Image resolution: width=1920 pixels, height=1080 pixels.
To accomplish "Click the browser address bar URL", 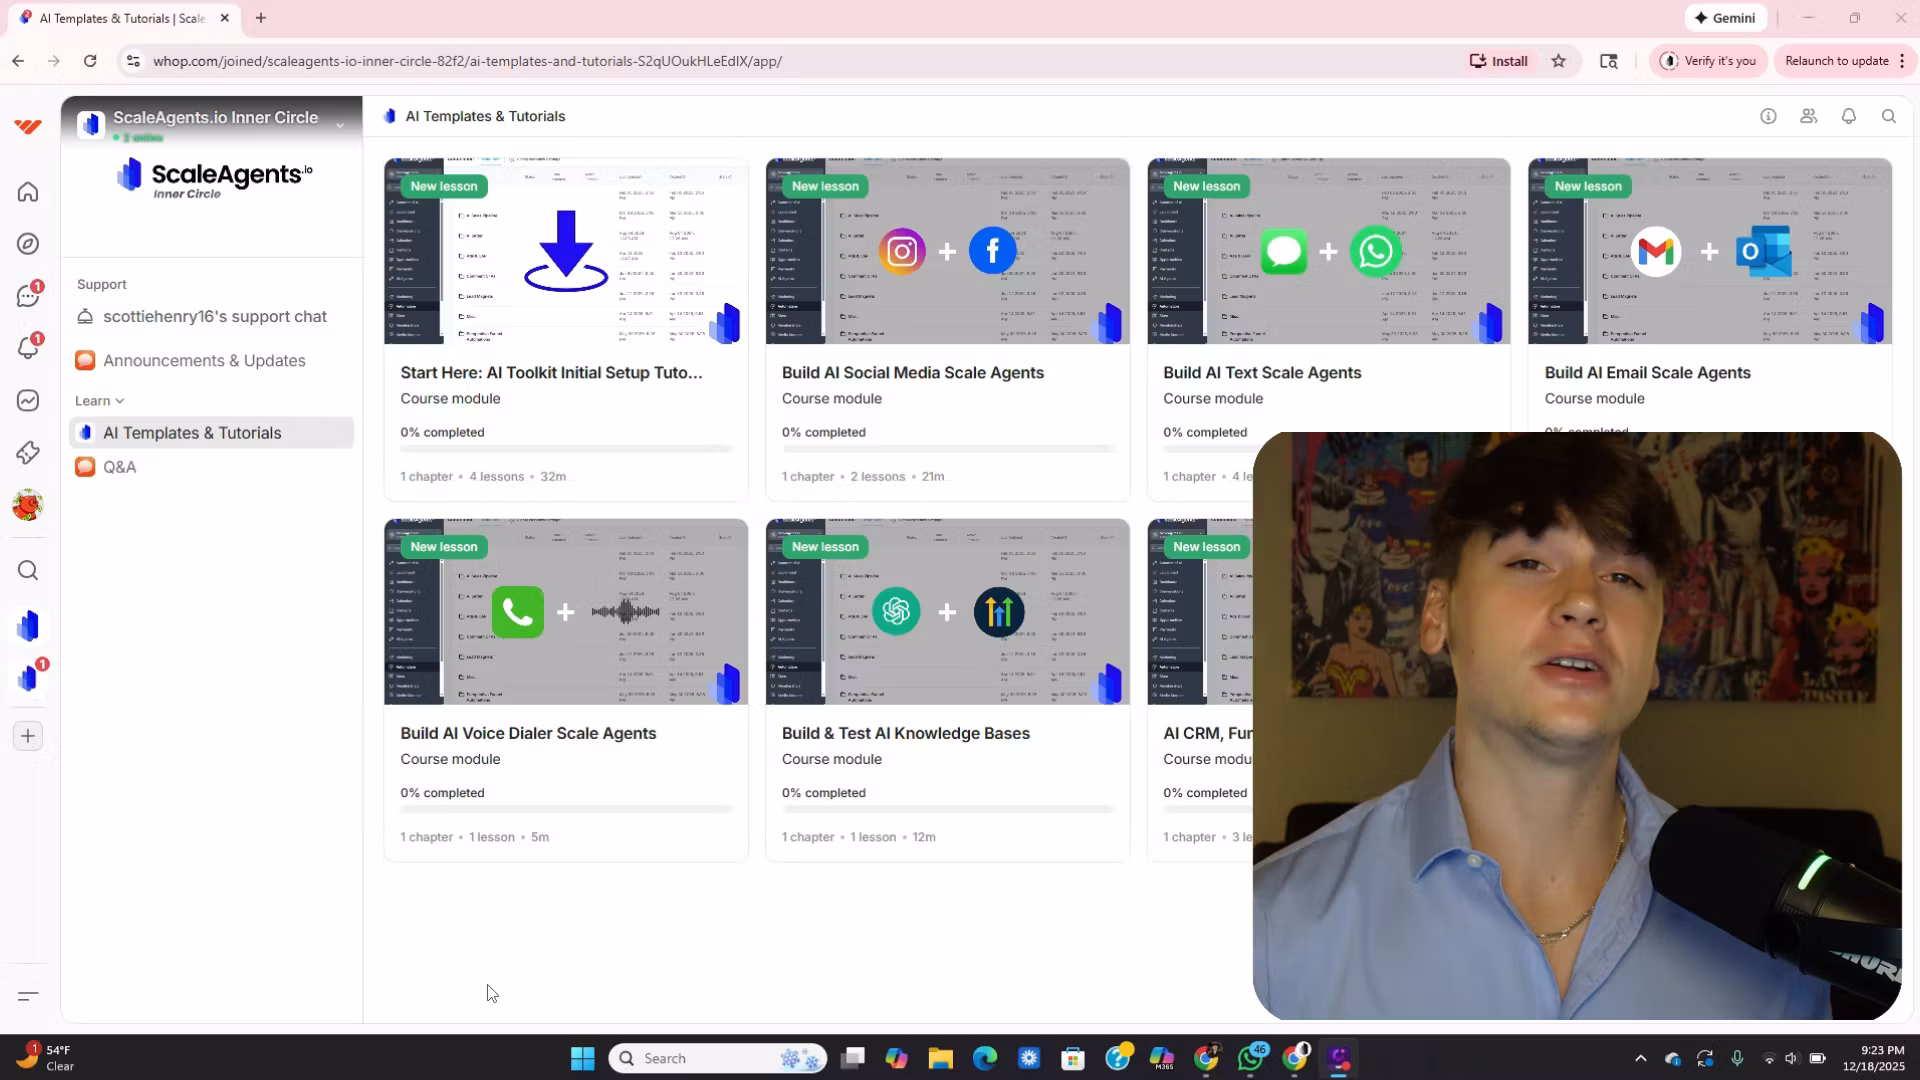I will point(467,61).
